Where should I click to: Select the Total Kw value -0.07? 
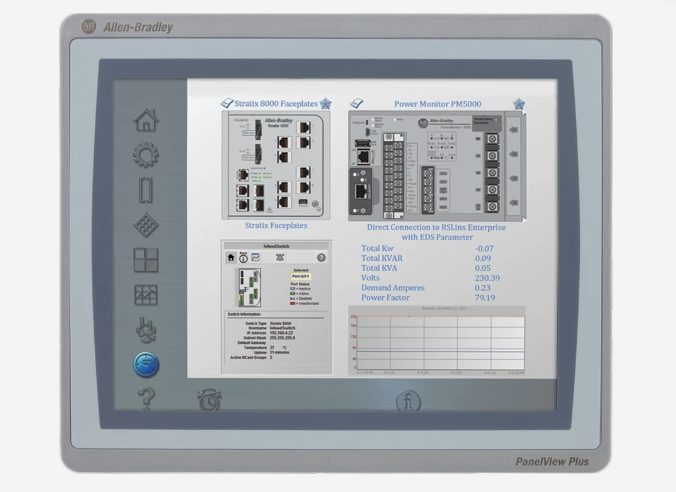484,248
